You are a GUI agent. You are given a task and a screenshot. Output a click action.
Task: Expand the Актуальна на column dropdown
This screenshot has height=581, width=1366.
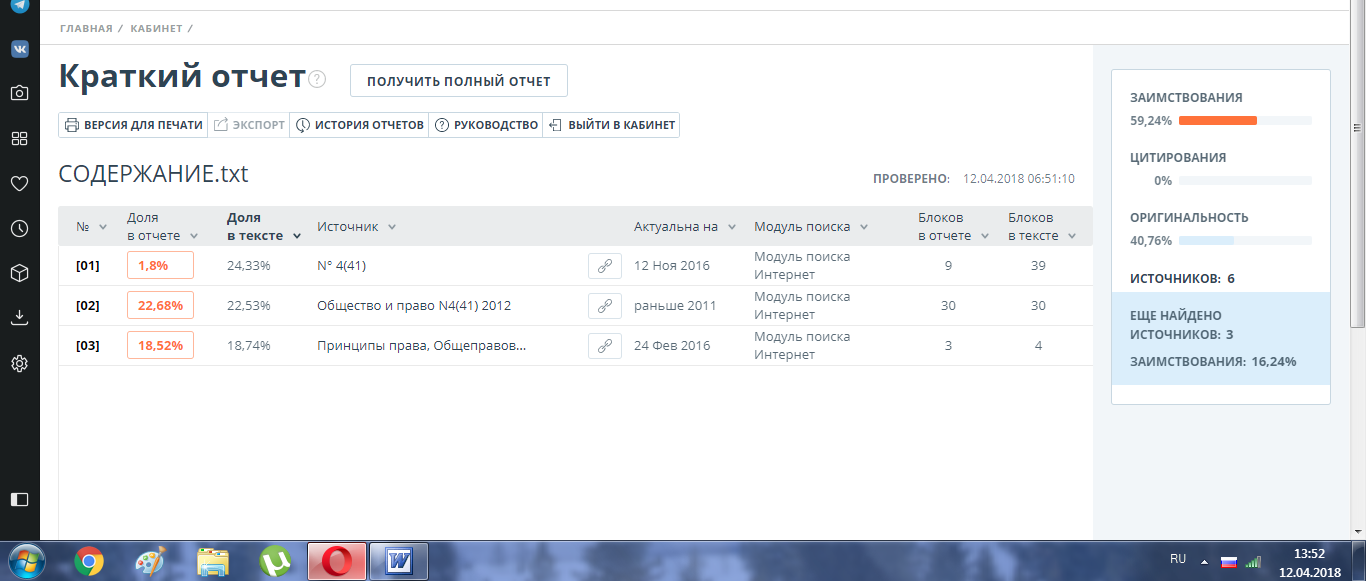pyautogui.click(x=732, y=227)
